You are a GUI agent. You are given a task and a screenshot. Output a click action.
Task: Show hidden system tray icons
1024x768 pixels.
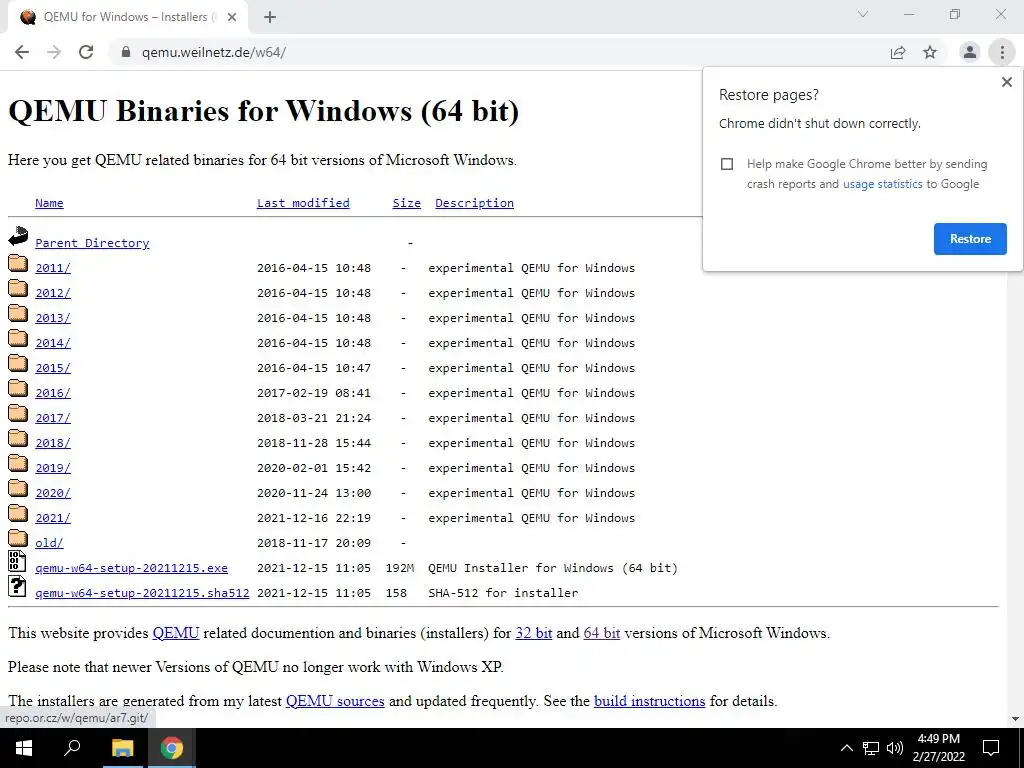click(846, 748)
